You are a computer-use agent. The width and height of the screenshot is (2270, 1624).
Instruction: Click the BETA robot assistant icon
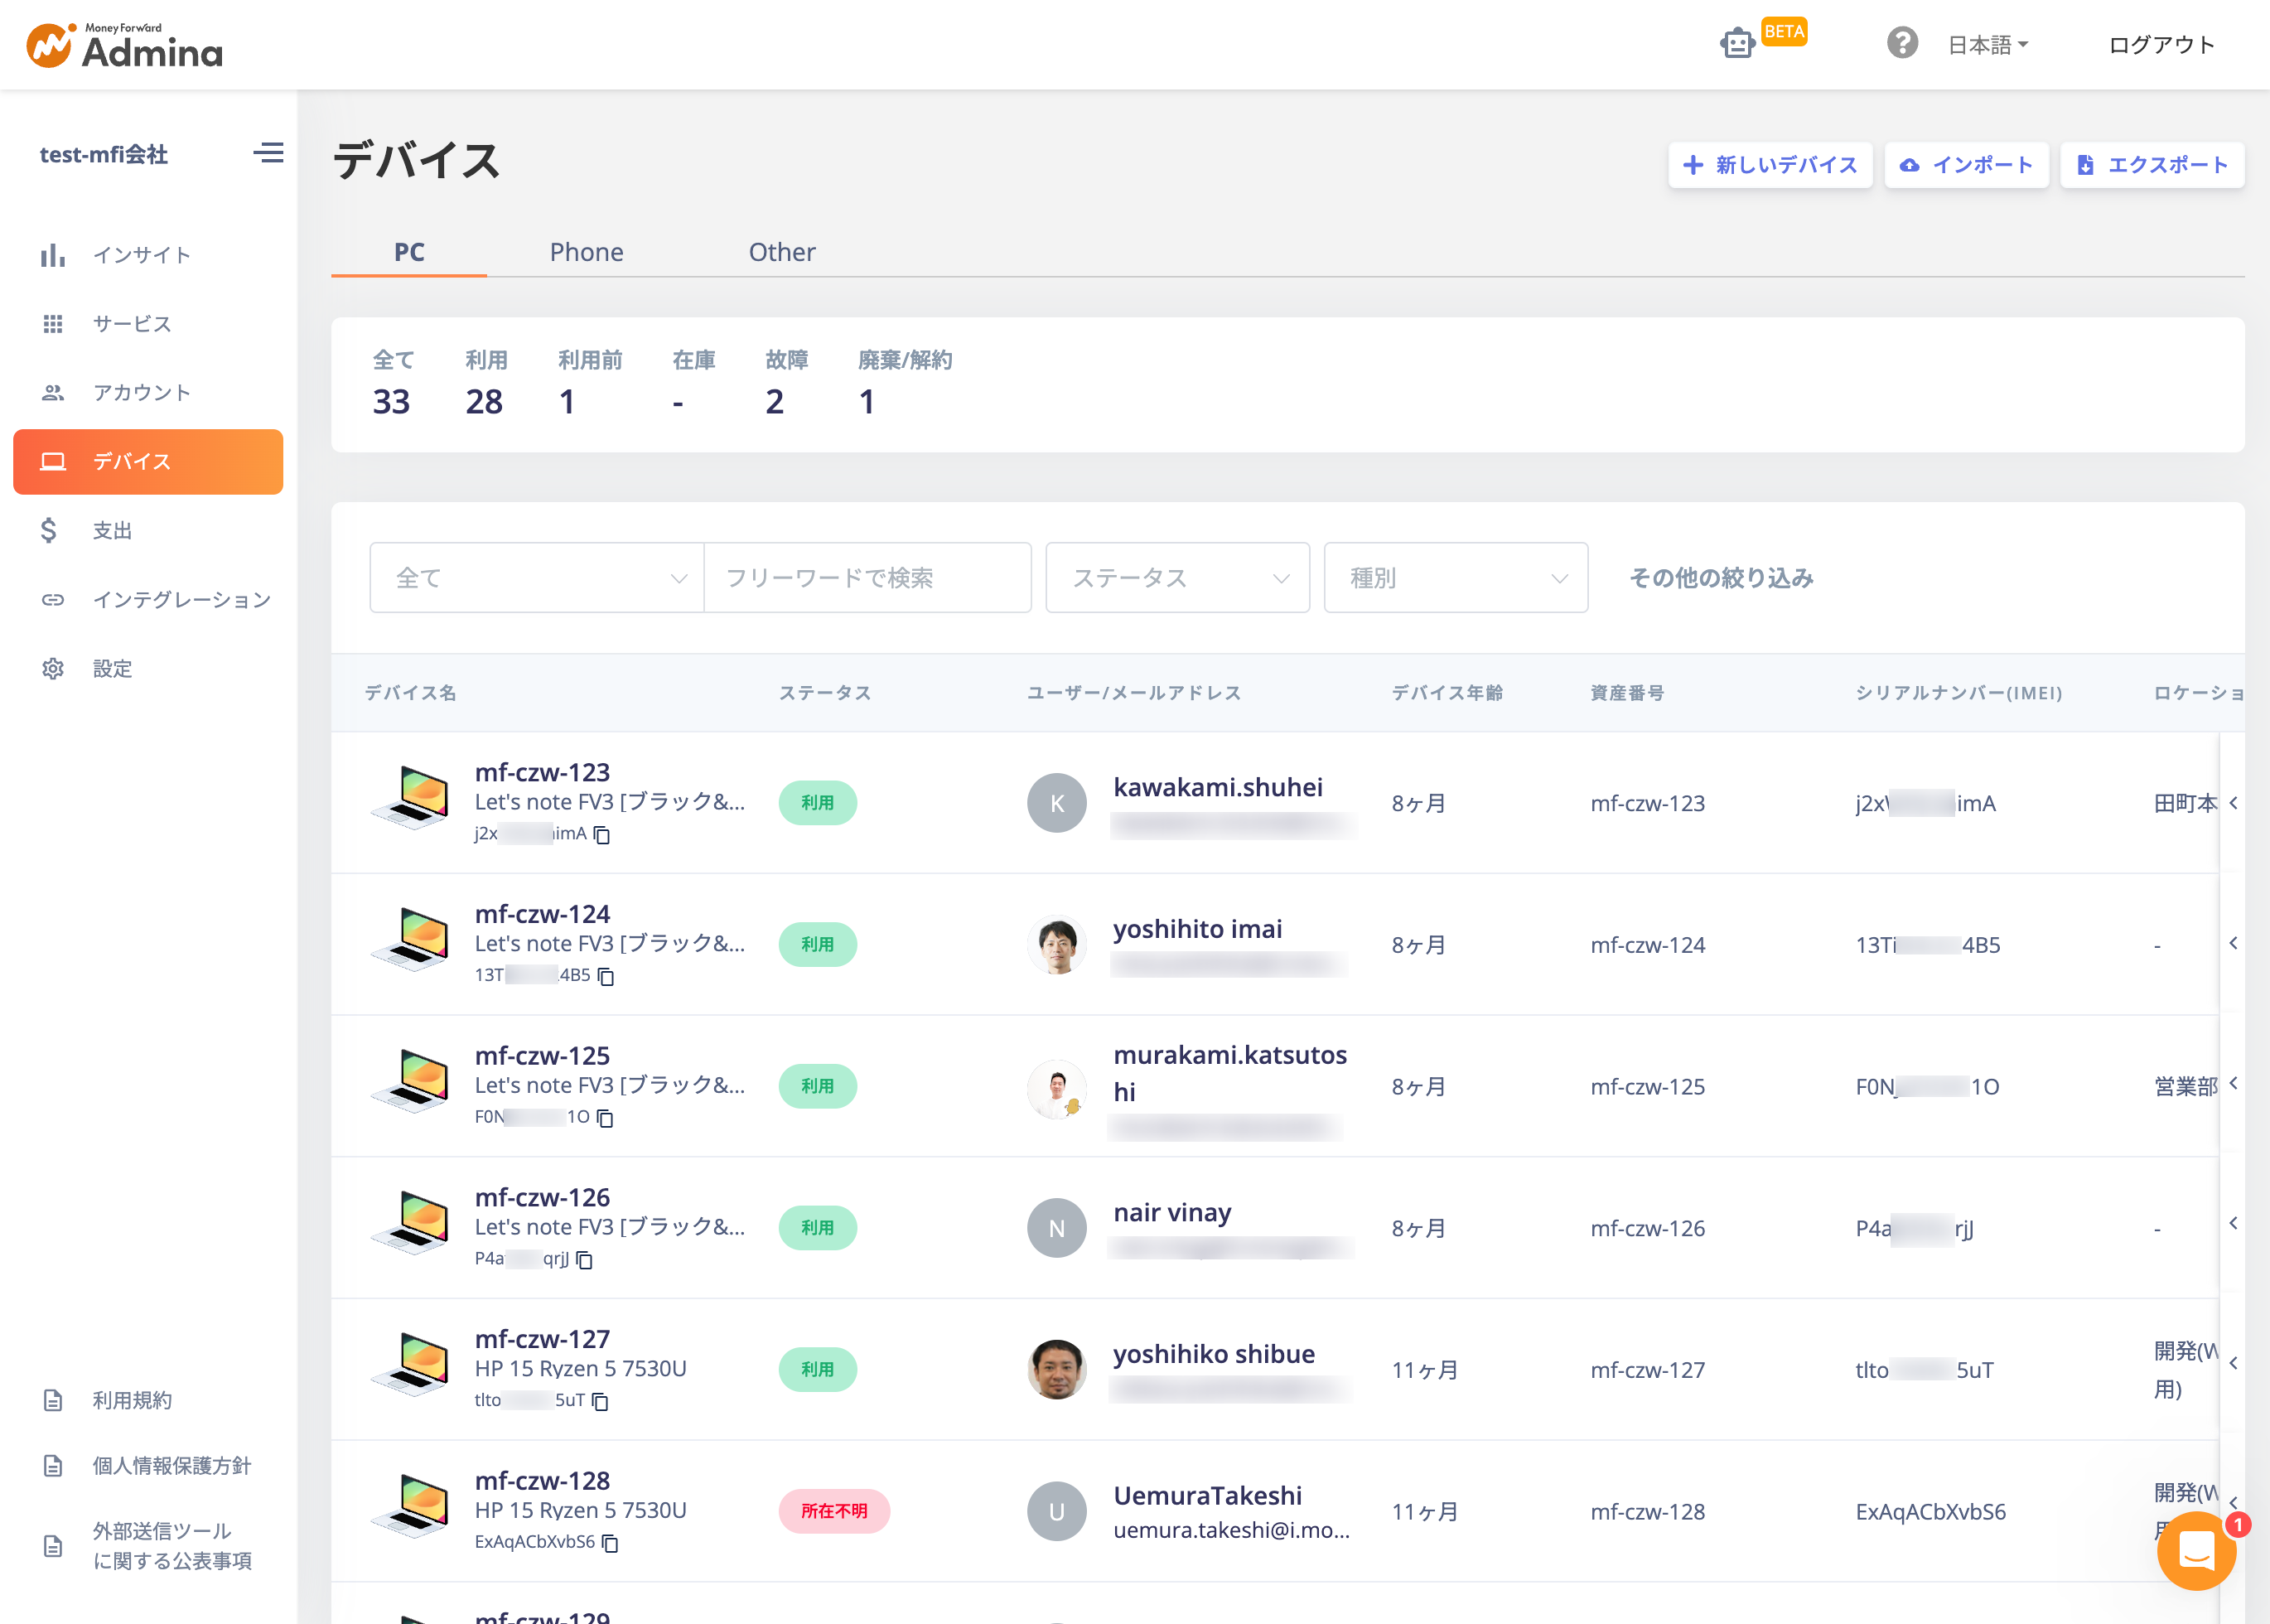(x=1737, y=43)
